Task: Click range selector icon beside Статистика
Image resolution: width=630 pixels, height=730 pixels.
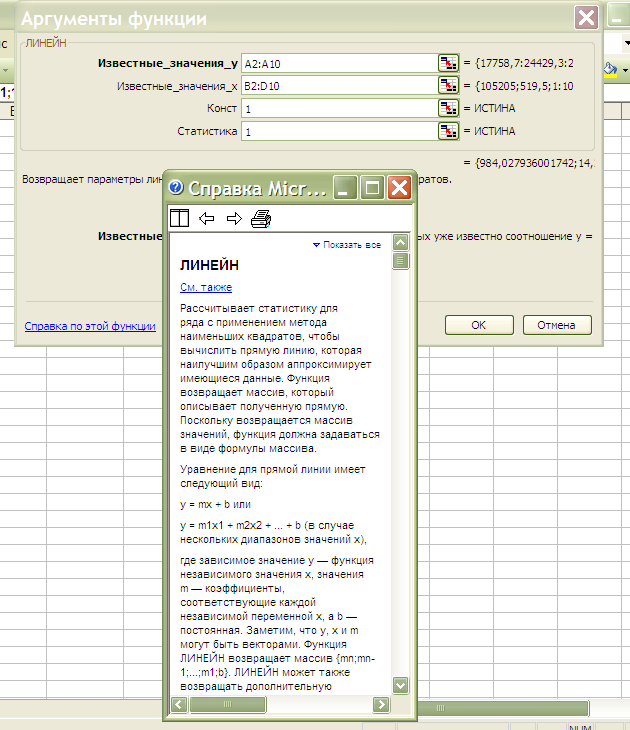Action: pos(448,131)
